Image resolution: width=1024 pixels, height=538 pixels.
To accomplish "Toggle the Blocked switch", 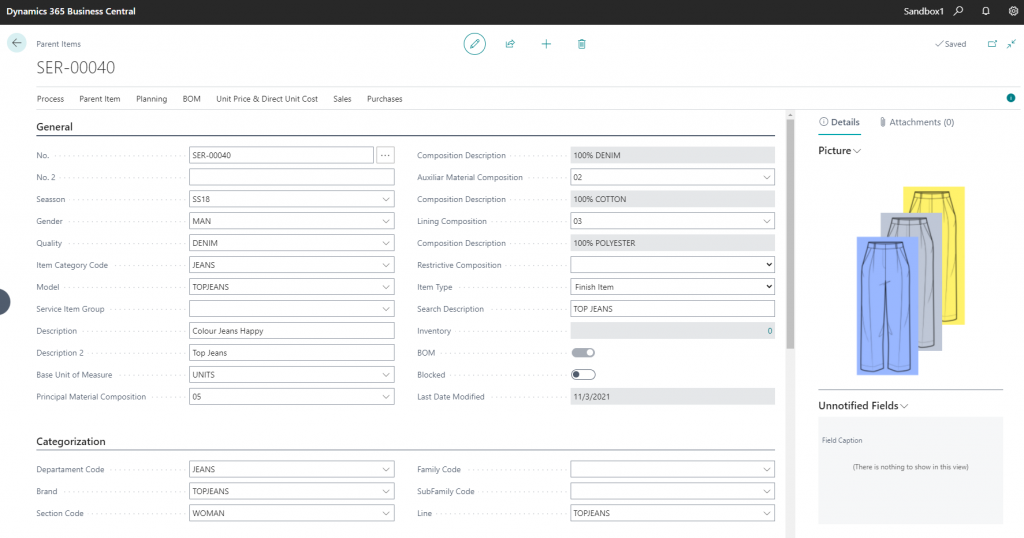I will click(x=583, y=375).
